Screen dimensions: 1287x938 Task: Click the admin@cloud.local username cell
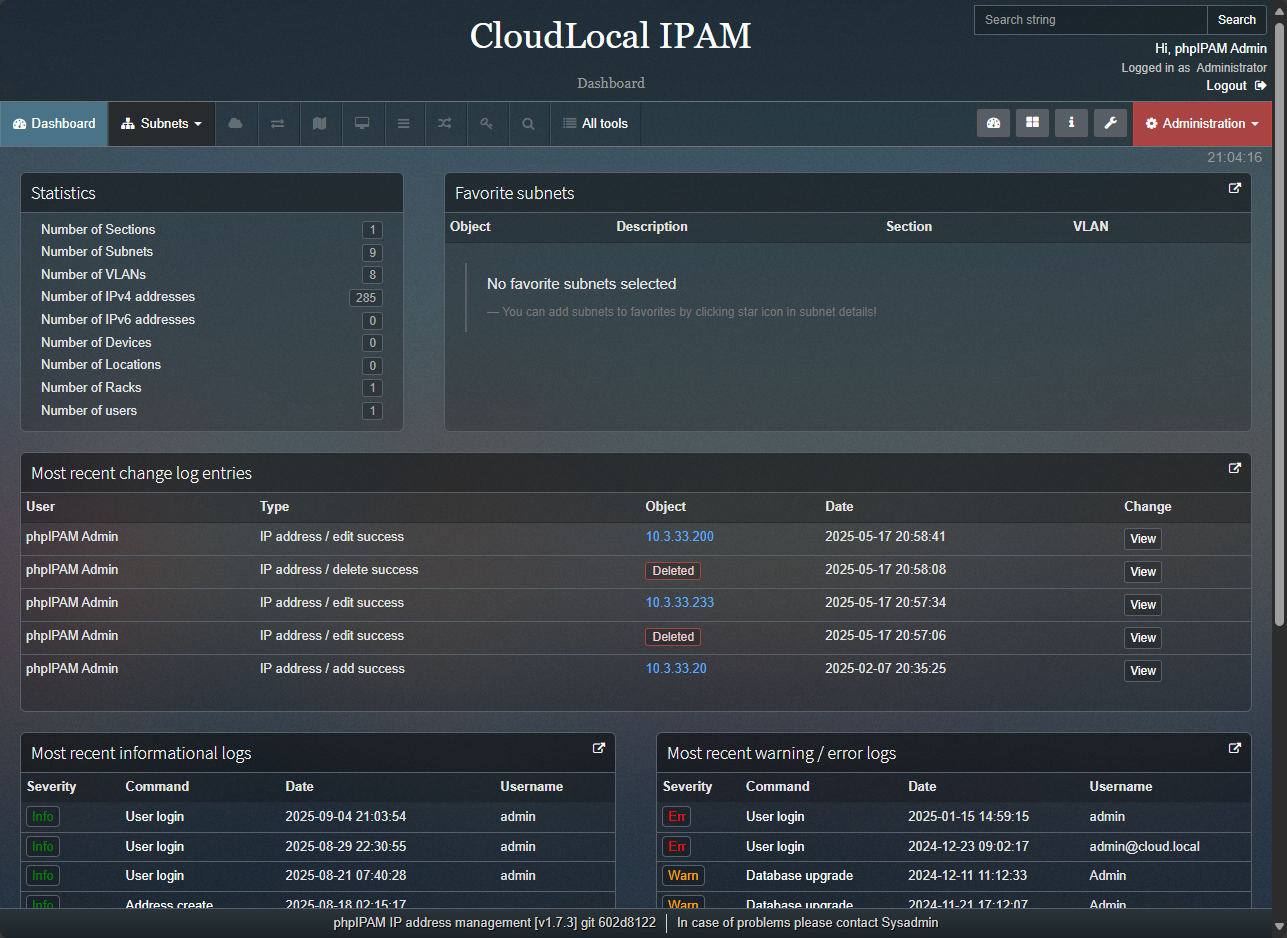[1144, 846]
